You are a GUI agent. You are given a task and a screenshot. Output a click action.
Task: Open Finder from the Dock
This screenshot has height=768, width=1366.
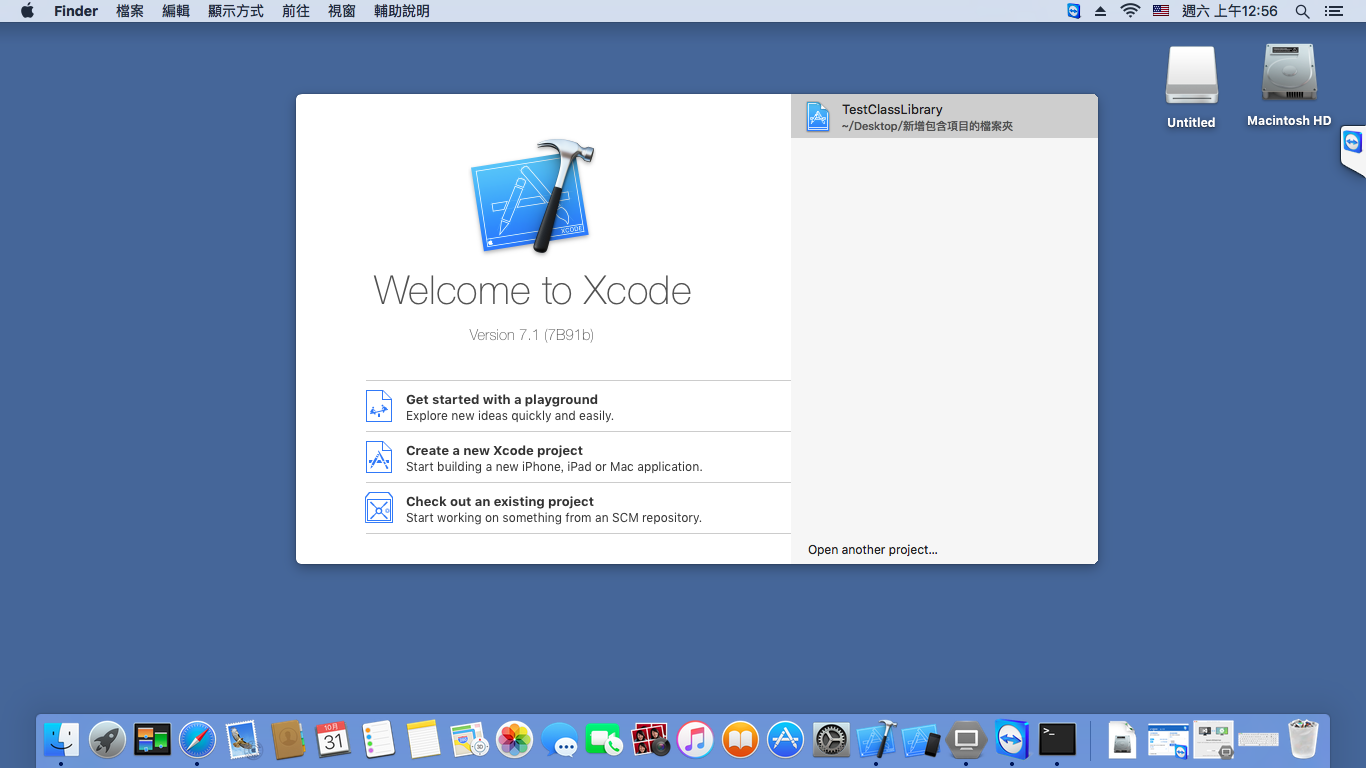(x=61, y=740)
